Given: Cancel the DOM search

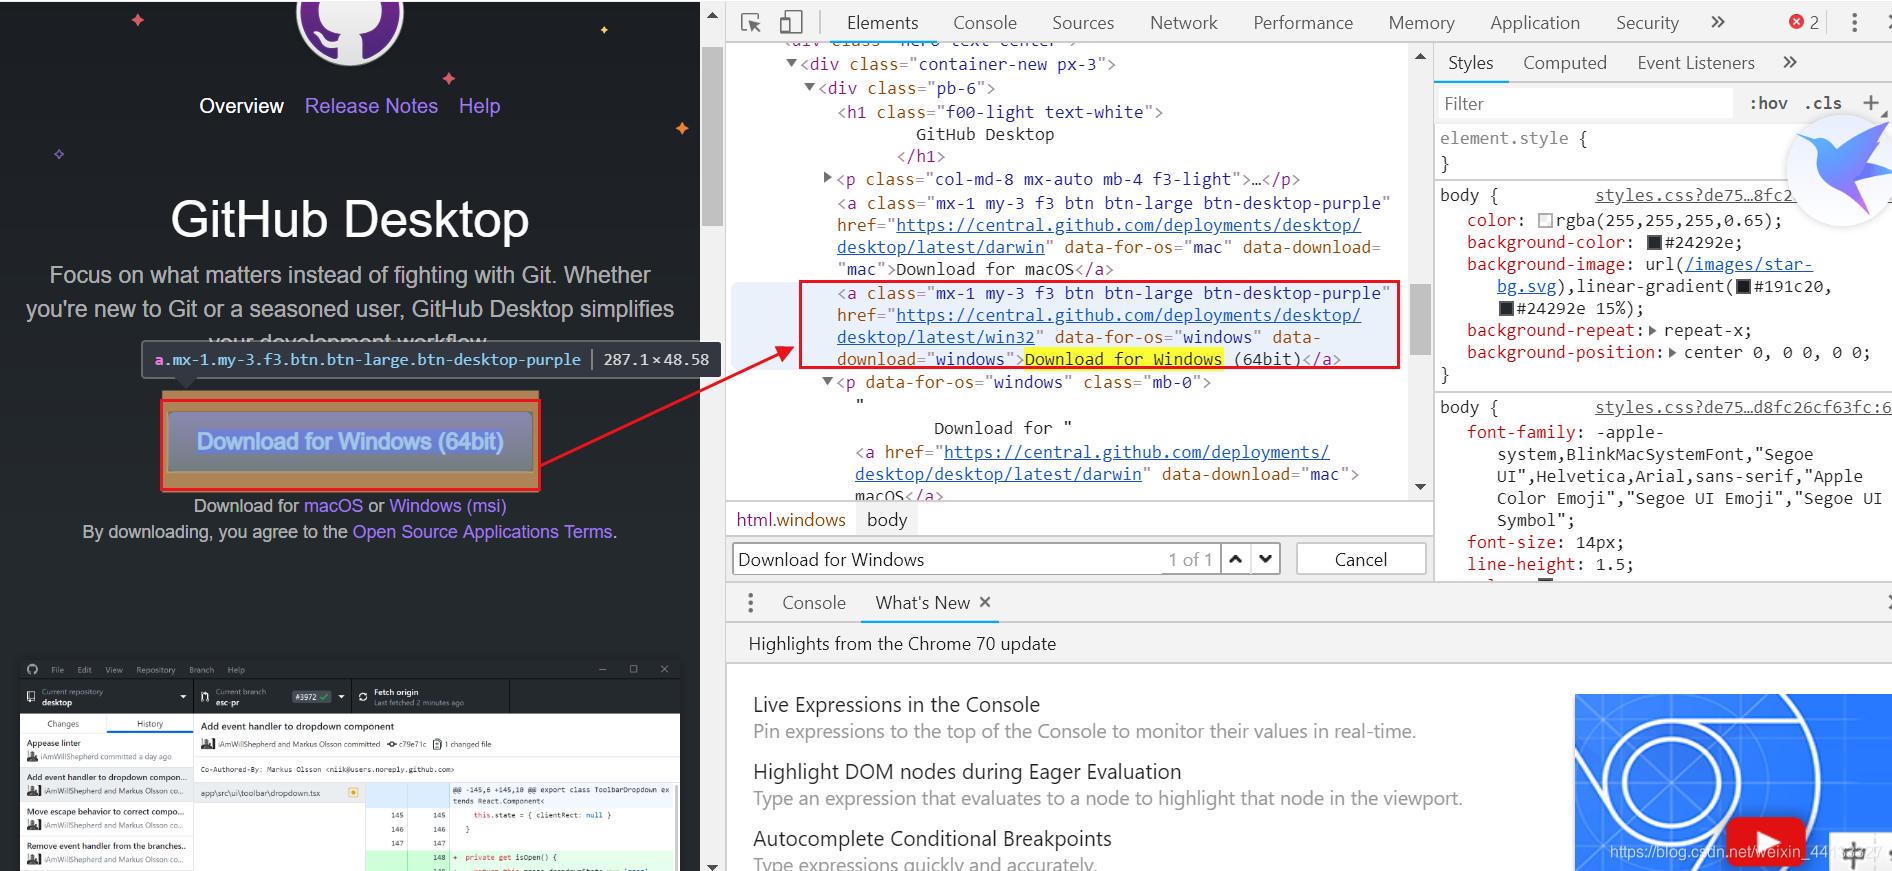Looking at the screenshot, I should (x=1360, y=559).
